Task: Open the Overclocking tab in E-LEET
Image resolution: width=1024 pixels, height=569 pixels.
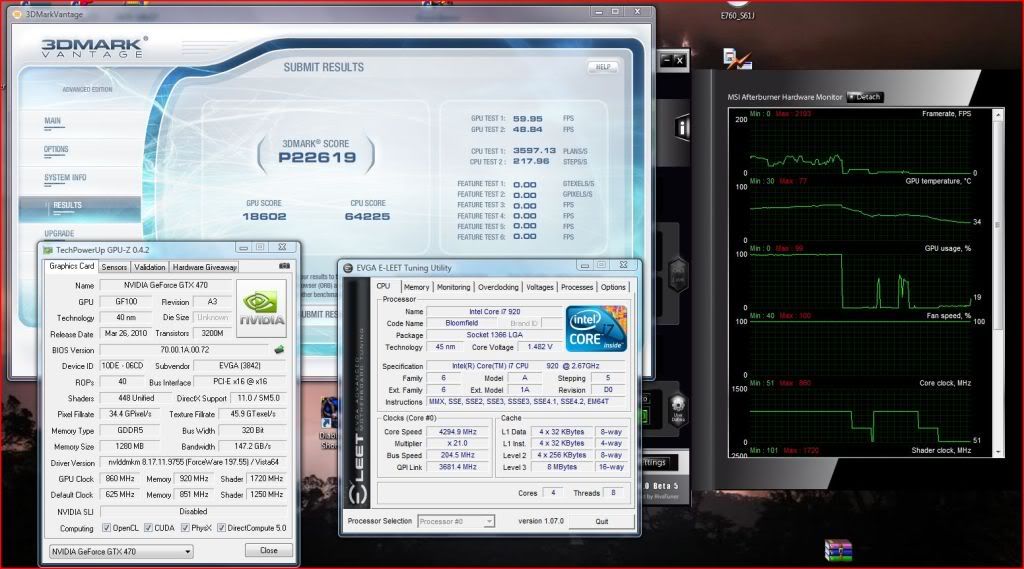Action: 498,287
